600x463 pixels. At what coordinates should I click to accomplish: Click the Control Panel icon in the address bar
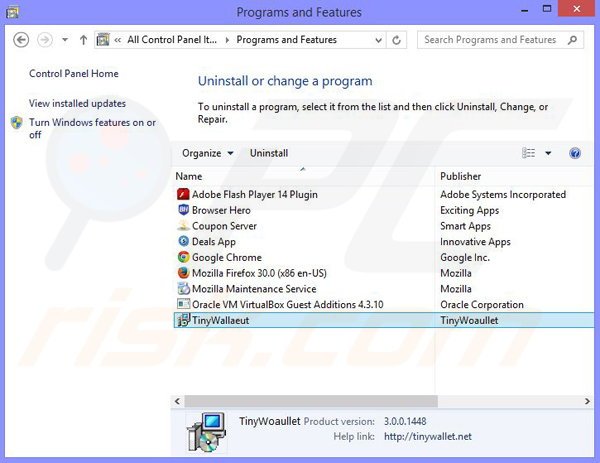point(103,40)
